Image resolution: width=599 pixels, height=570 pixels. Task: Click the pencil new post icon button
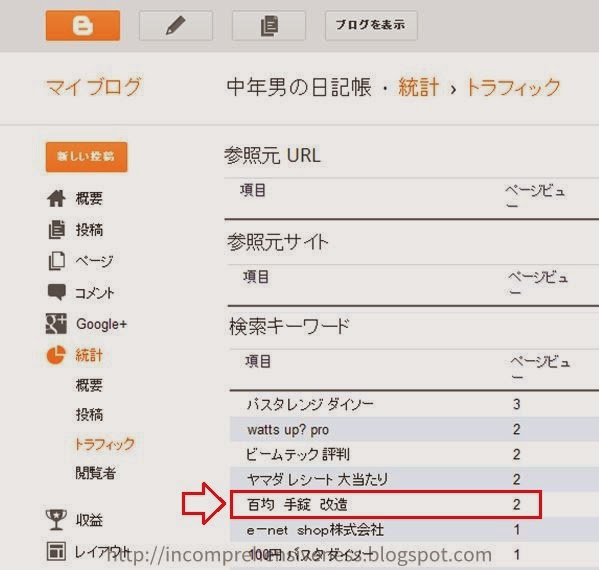pyautogui.click(x=176, y=26)
